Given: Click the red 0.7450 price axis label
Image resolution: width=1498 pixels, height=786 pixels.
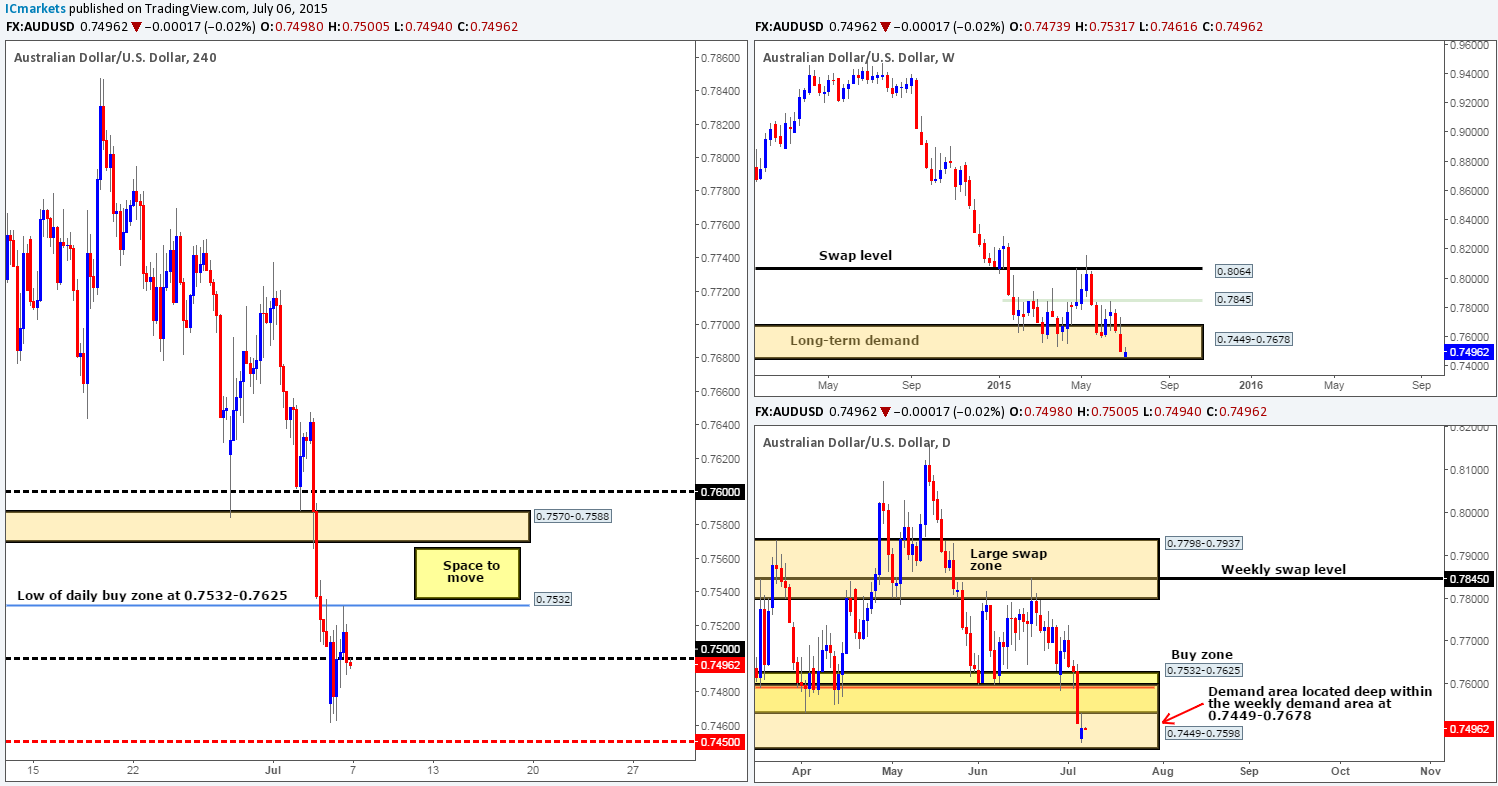Looking at the screenshot, I should [719, 741].
